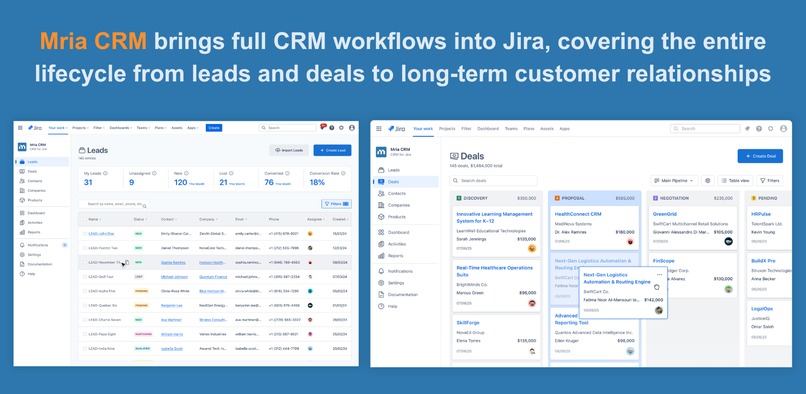Open settings gear in Deals window header
The height and width of the screenshot is (394, 806).
pyautogui.click(x=771, y=129)
